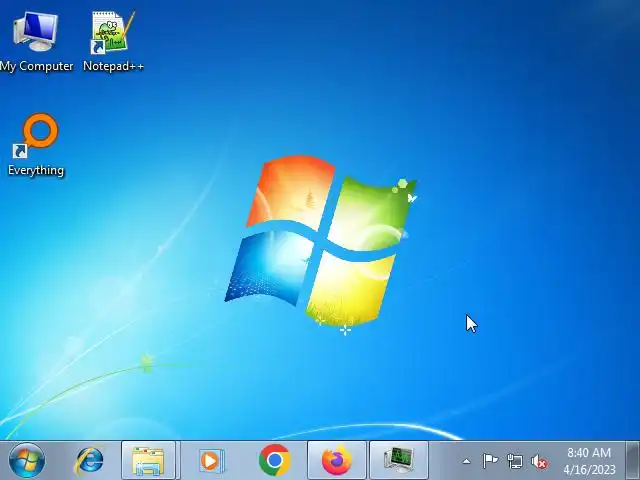Viewport: 640px width, 480px height.
Task: Open Action Center flag icon
Action: (x=490, y=461)
